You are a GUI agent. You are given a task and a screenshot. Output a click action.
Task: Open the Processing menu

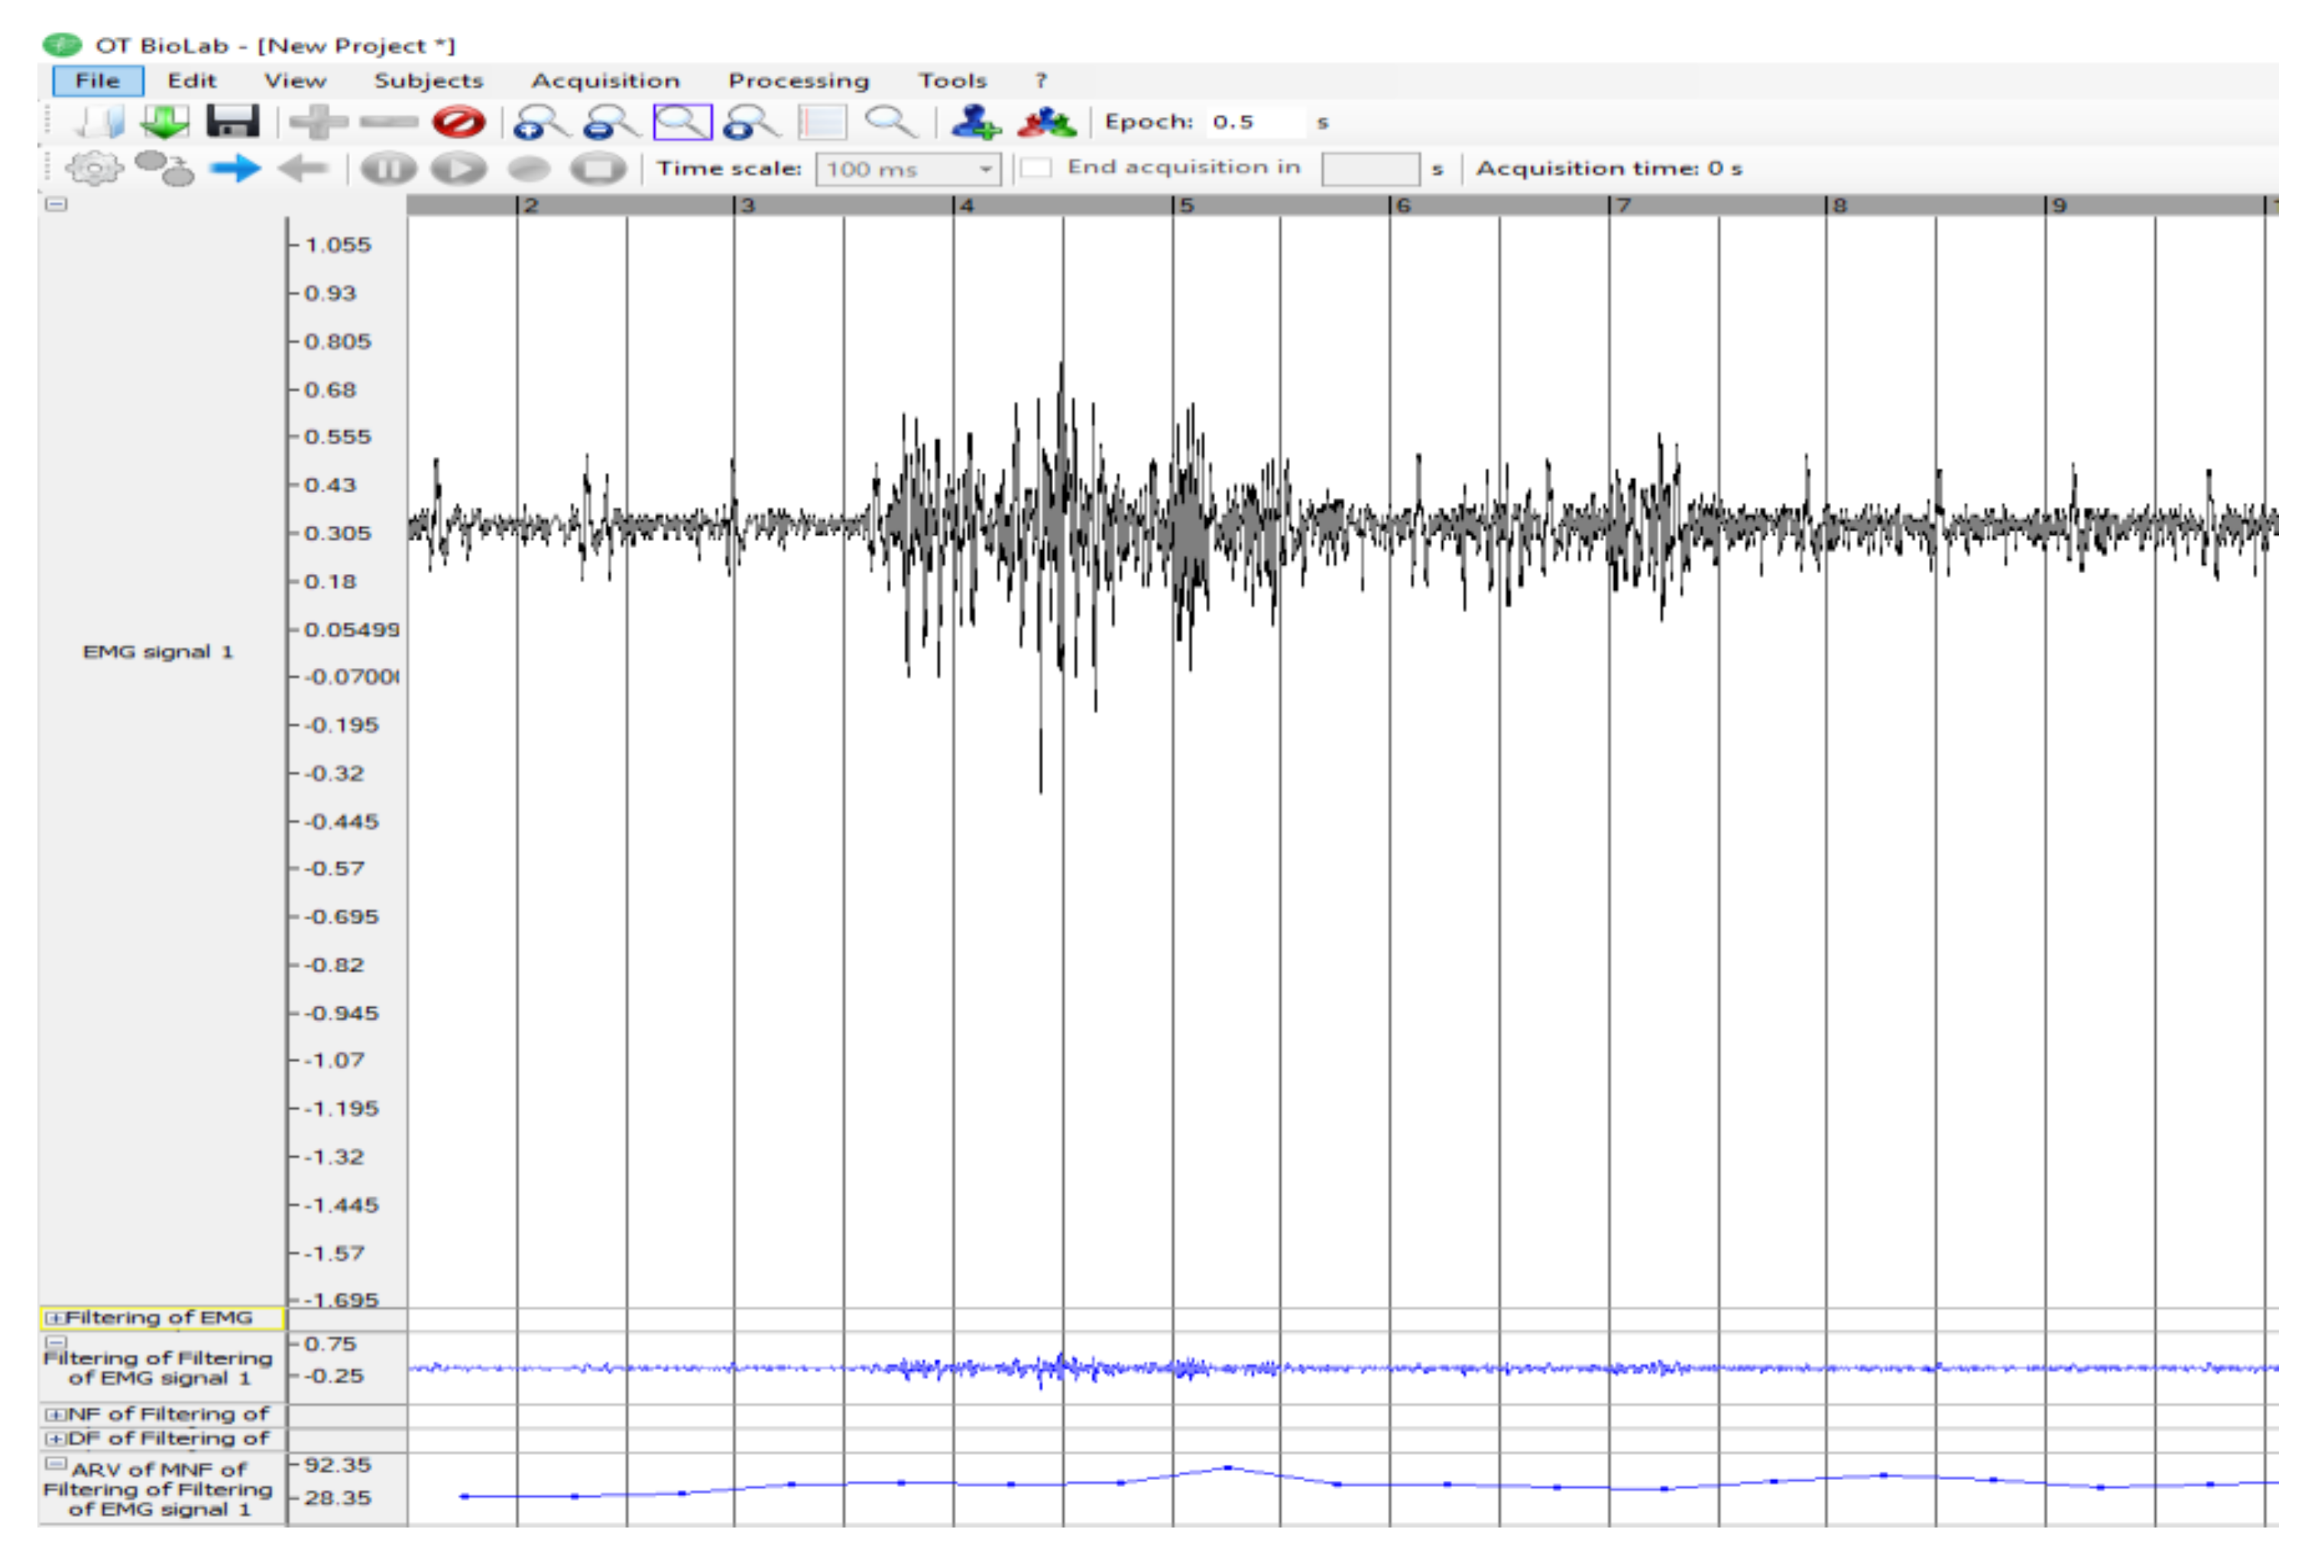click(x=798, y=81)
